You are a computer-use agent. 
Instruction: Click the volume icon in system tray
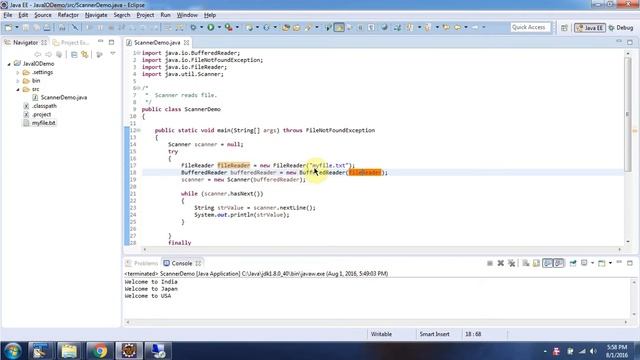click(x=593, y=351)
